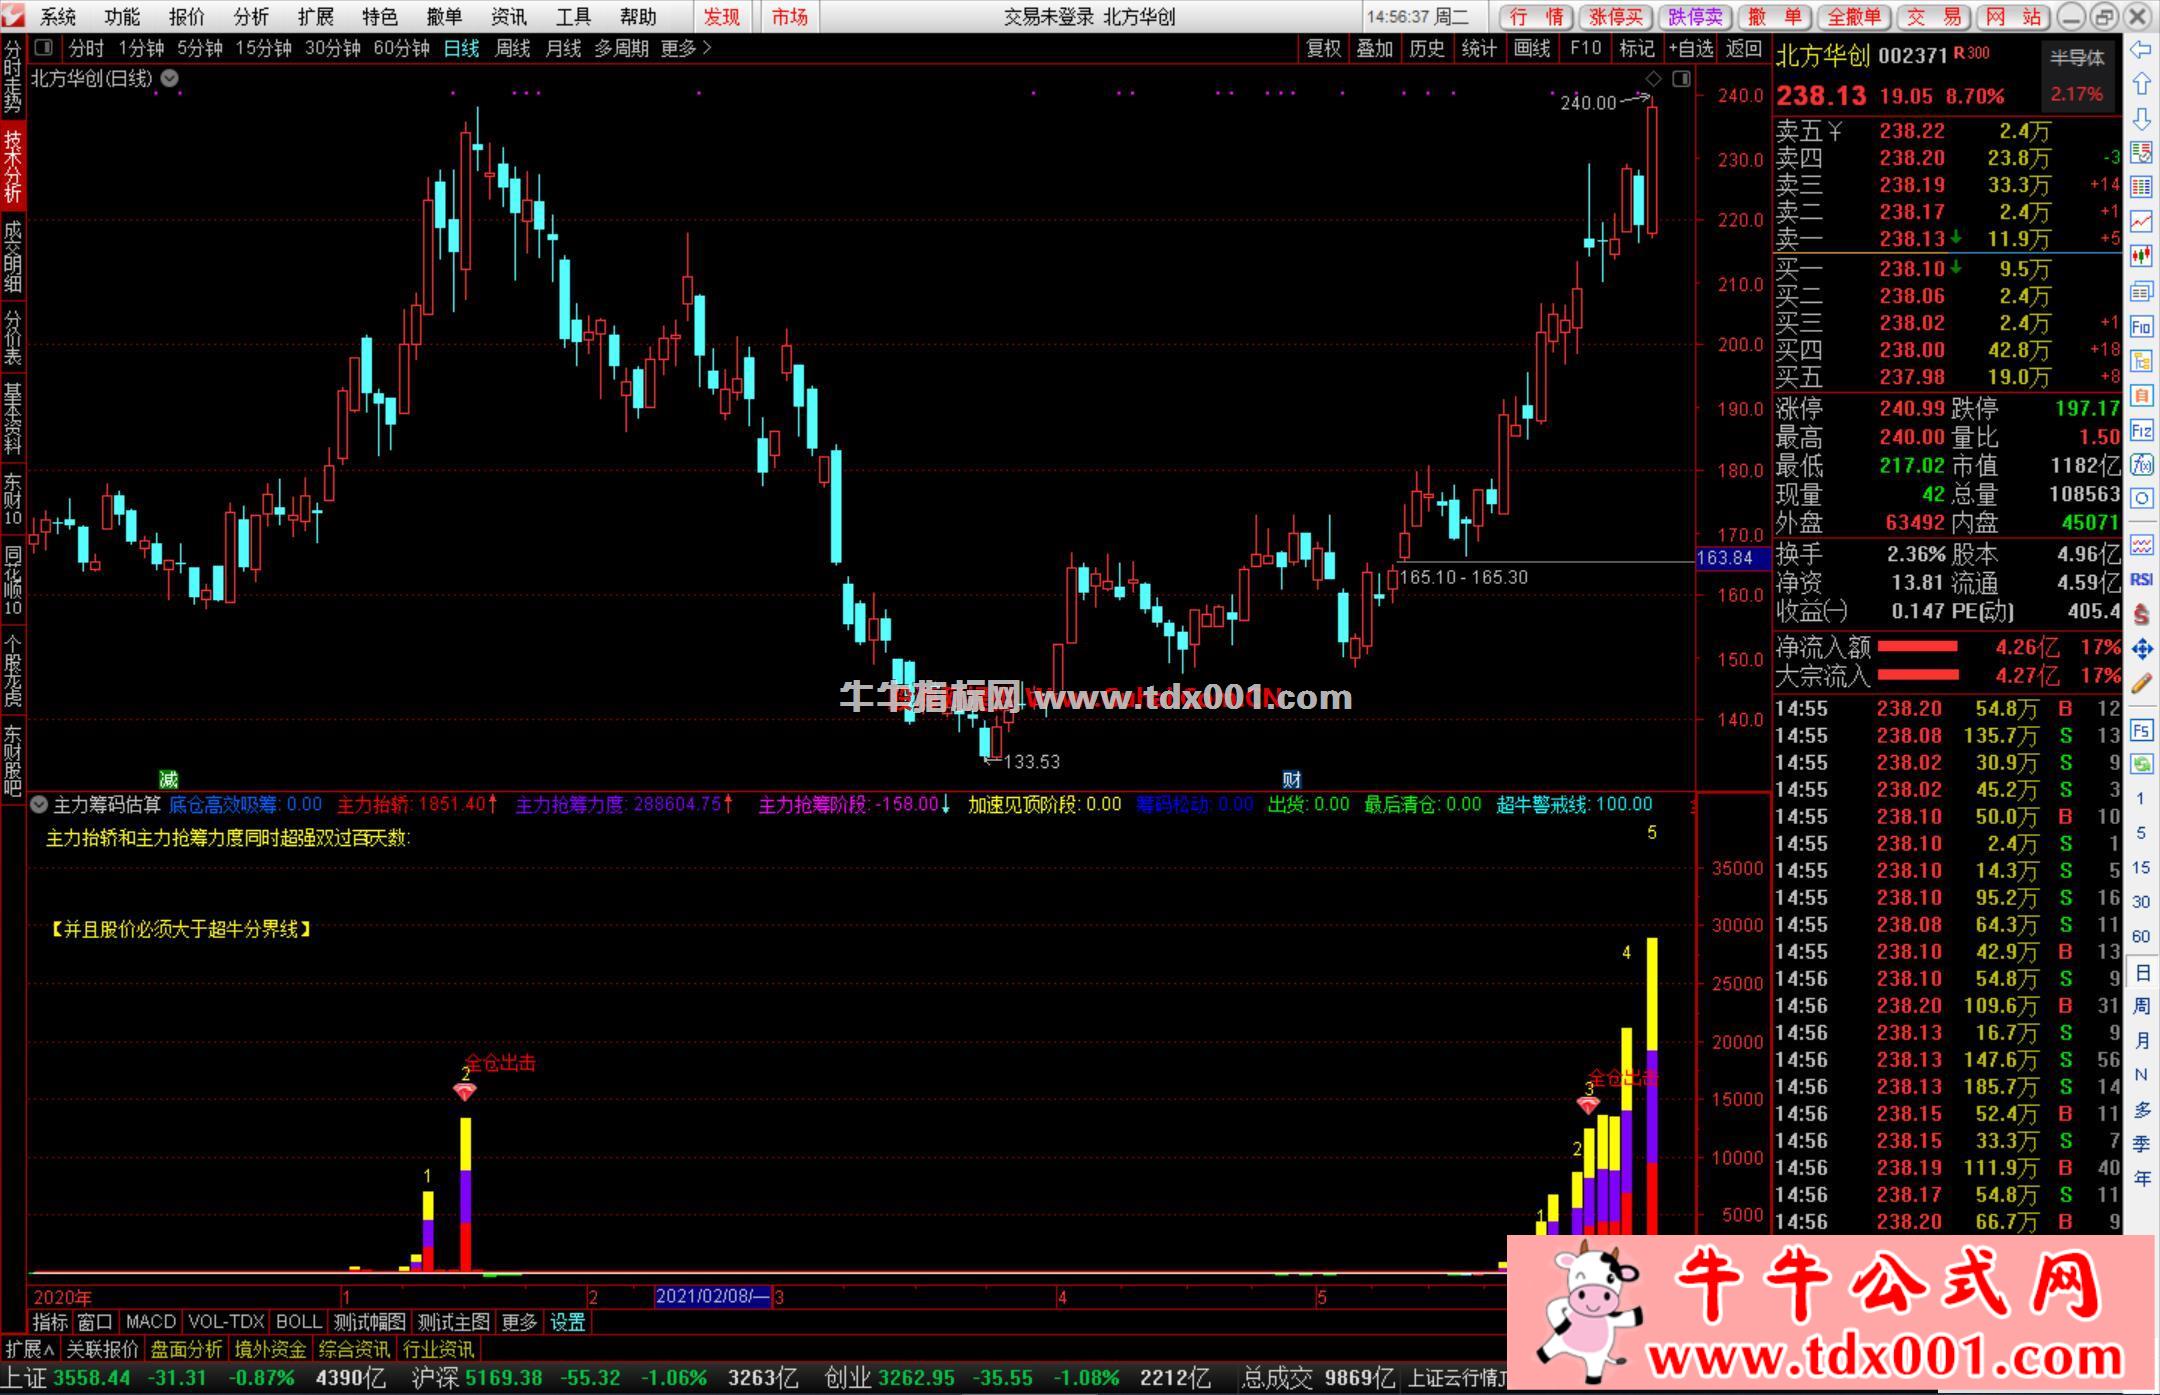Open the 扩展 expander at bottom left
The image size is (2160, 1395).
30,1349
